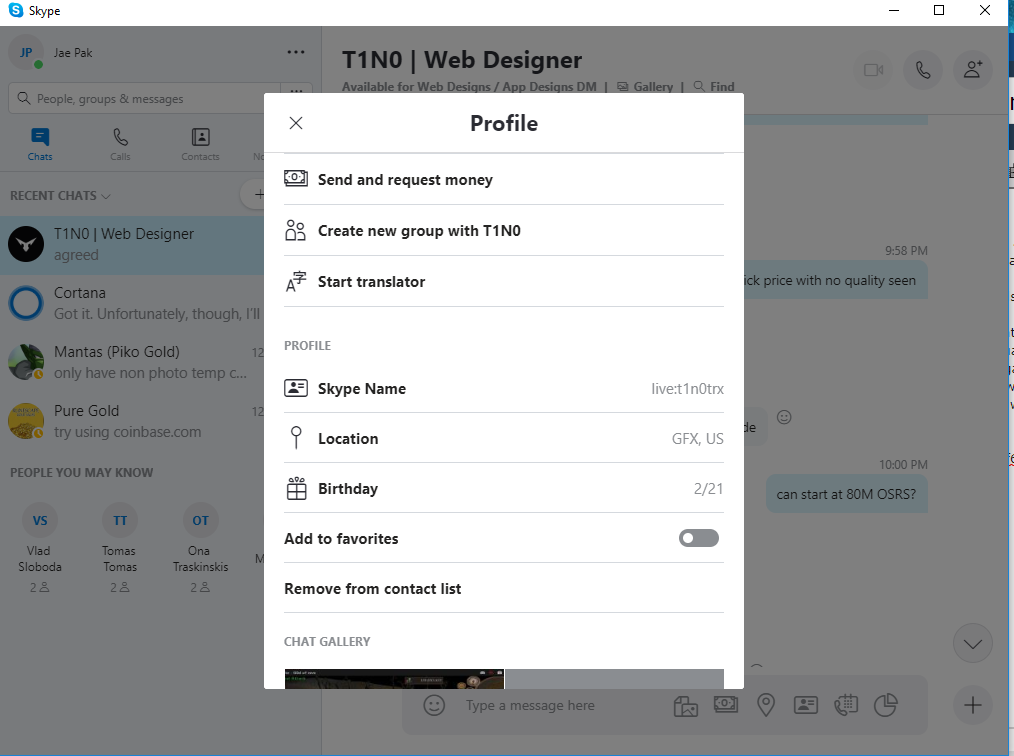This screenshot has width=1014, height=756.
Task: Click the group people icon in Profile
Action: 296,230
